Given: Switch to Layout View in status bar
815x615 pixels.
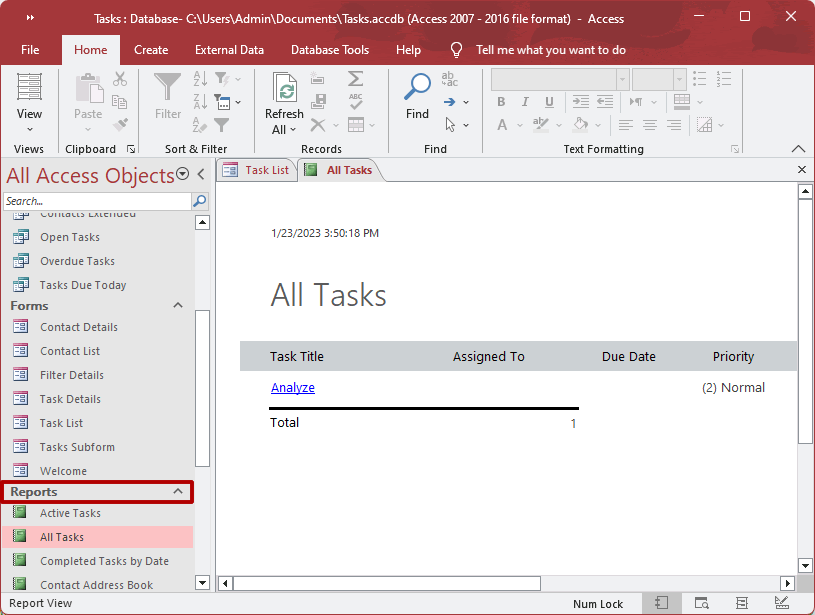Looking at the screenshot, I should 741,603.
